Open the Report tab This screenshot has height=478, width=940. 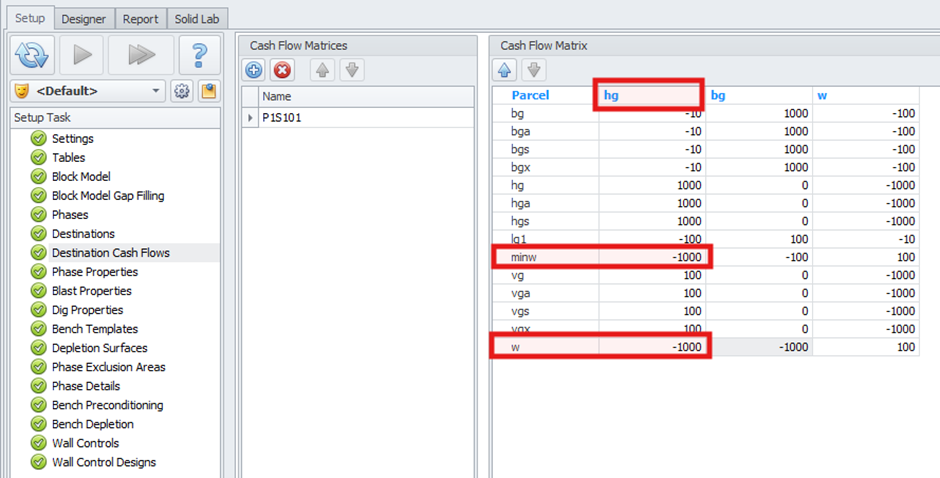[x=141, y=19]
